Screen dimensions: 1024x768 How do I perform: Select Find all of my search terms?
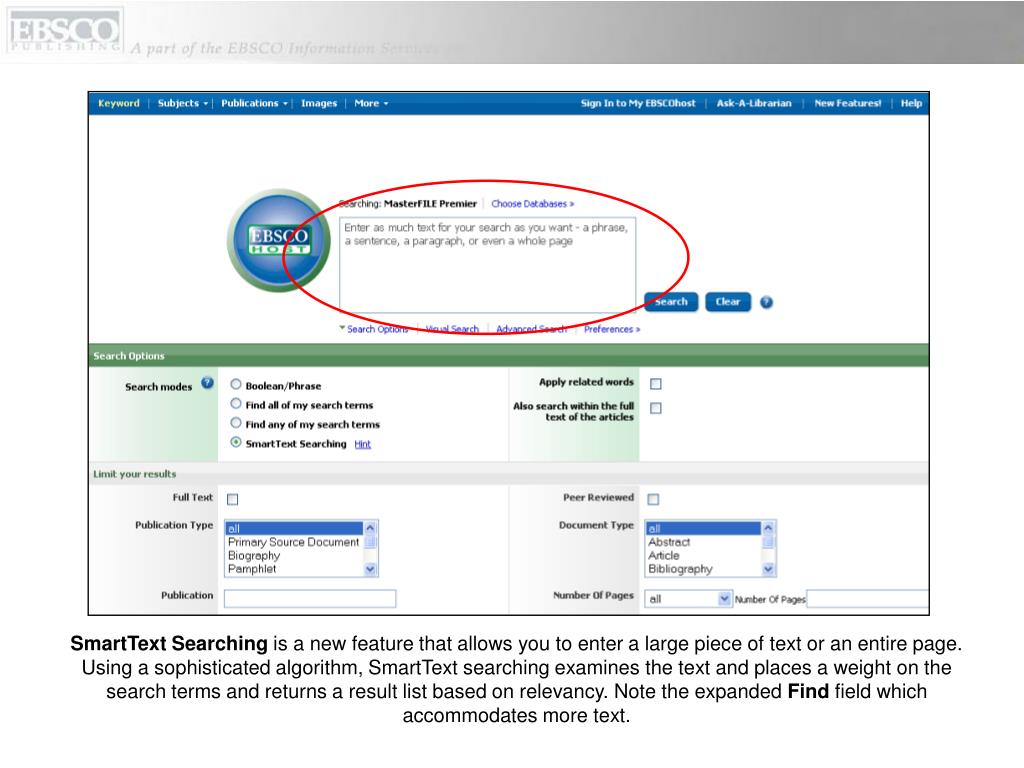coord(236,404)
